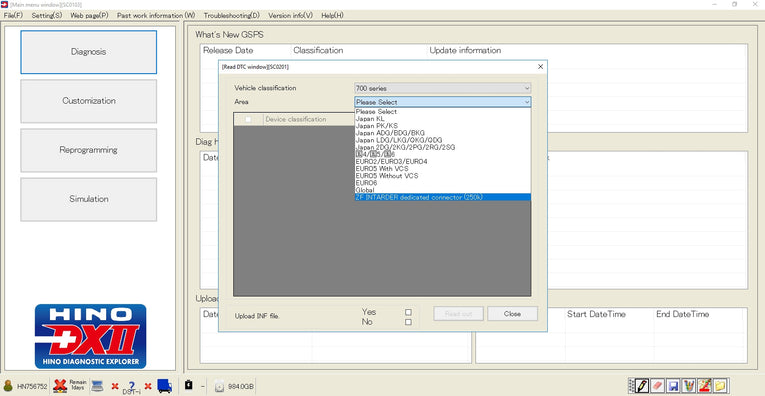Click the disk drive storage icon
765x396 pixels.
point(220,386)
